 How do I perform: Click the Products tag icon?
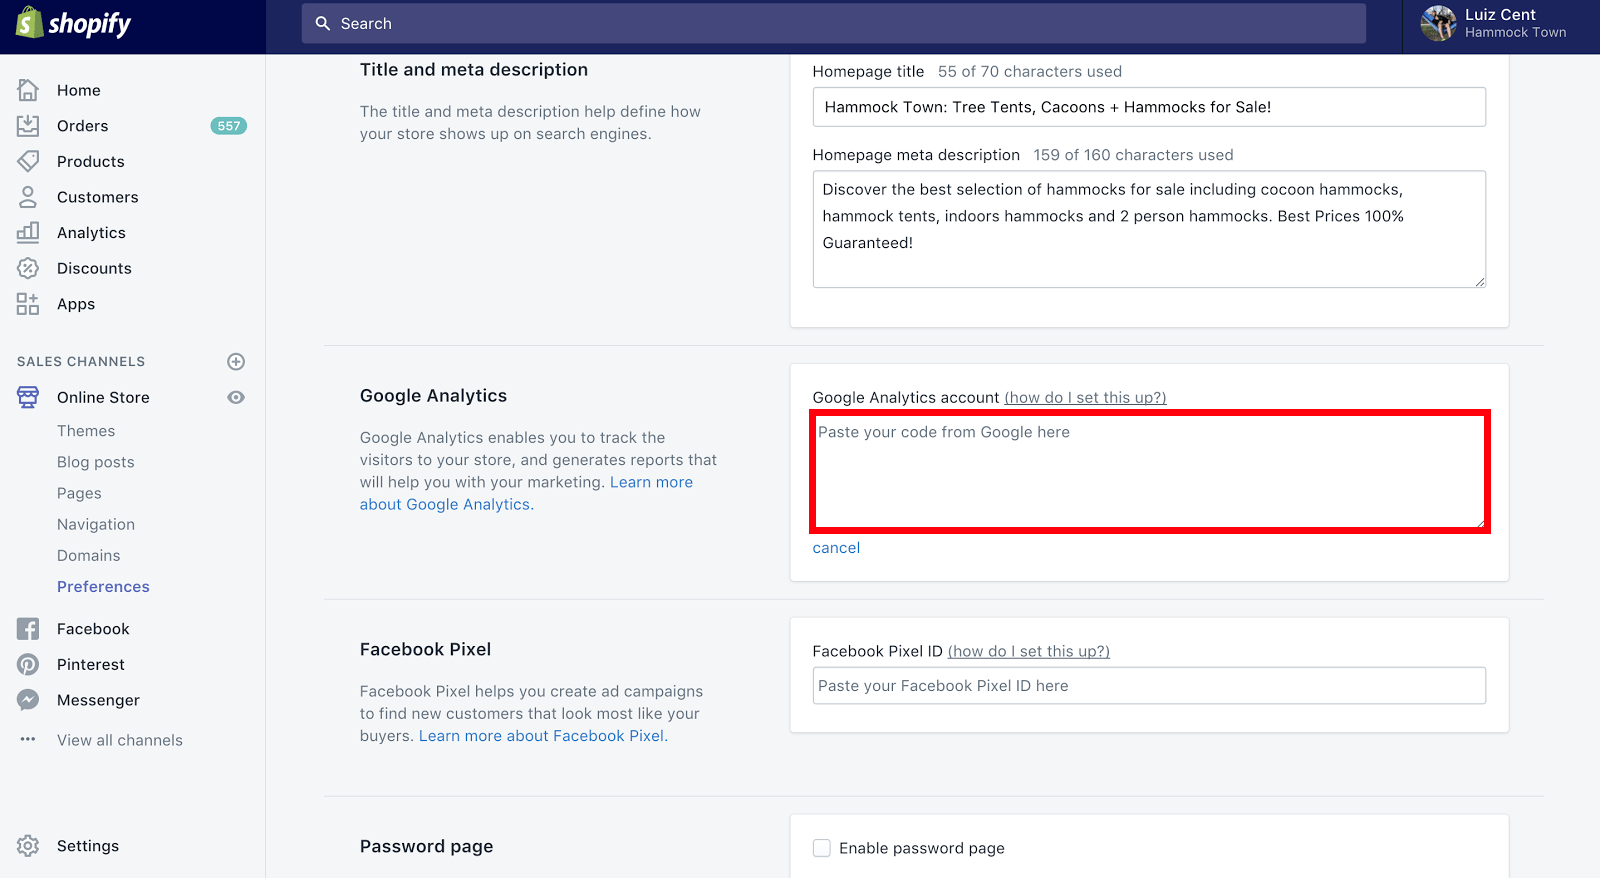pos(28,161)
